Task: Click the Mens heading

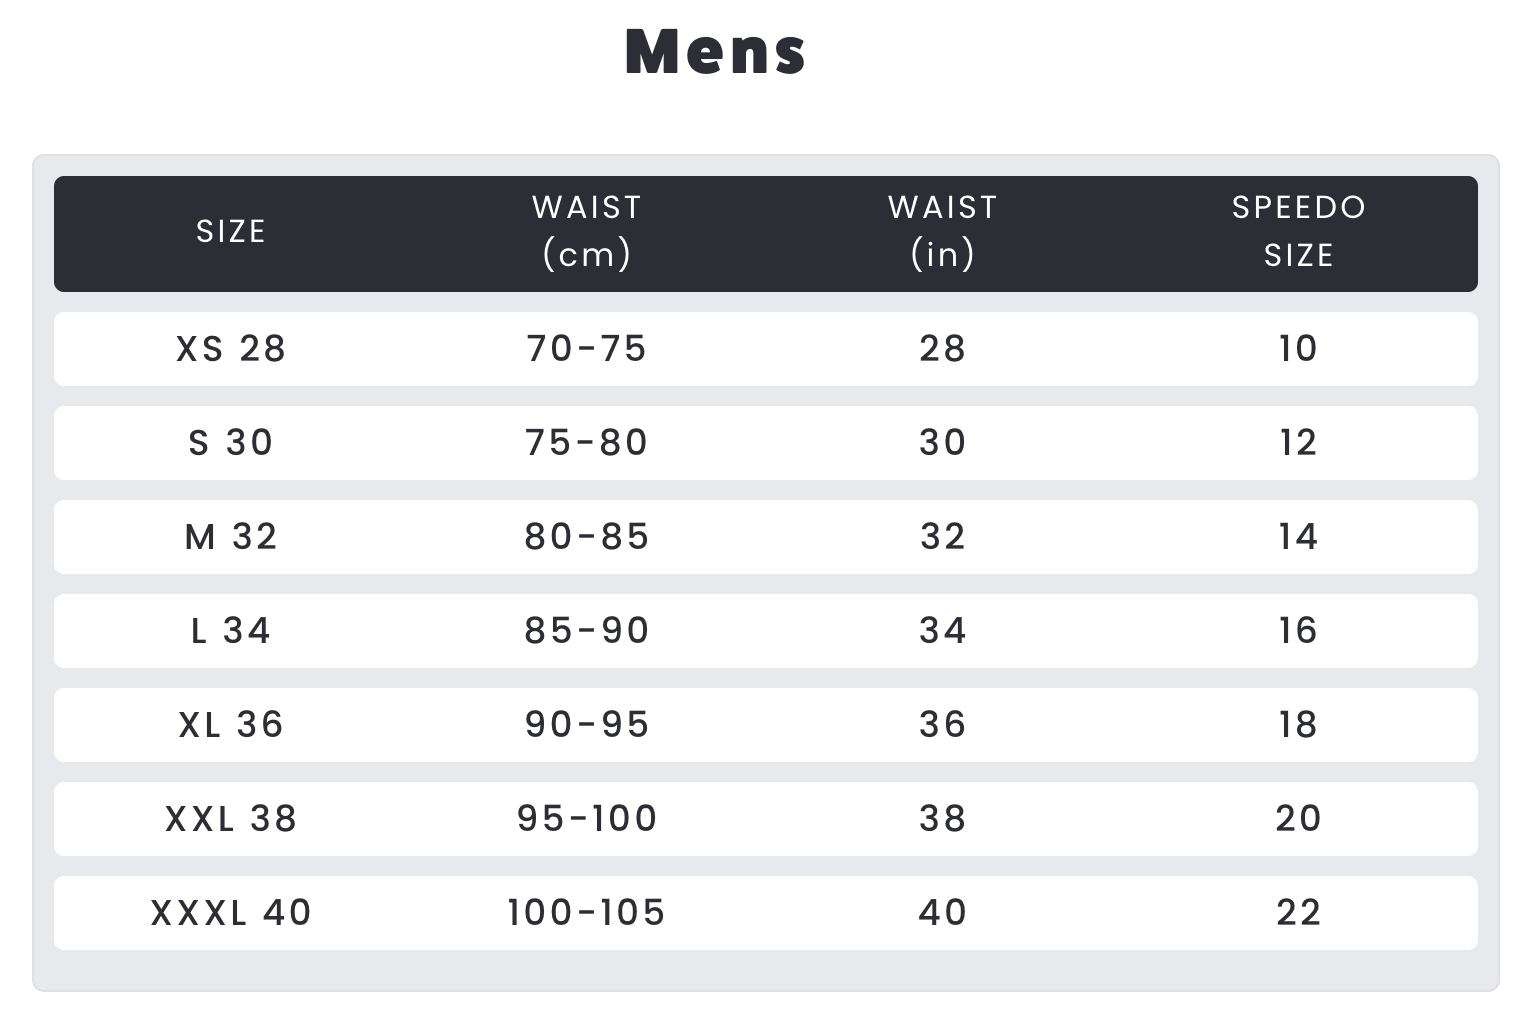Action: (x=715, y=52)
